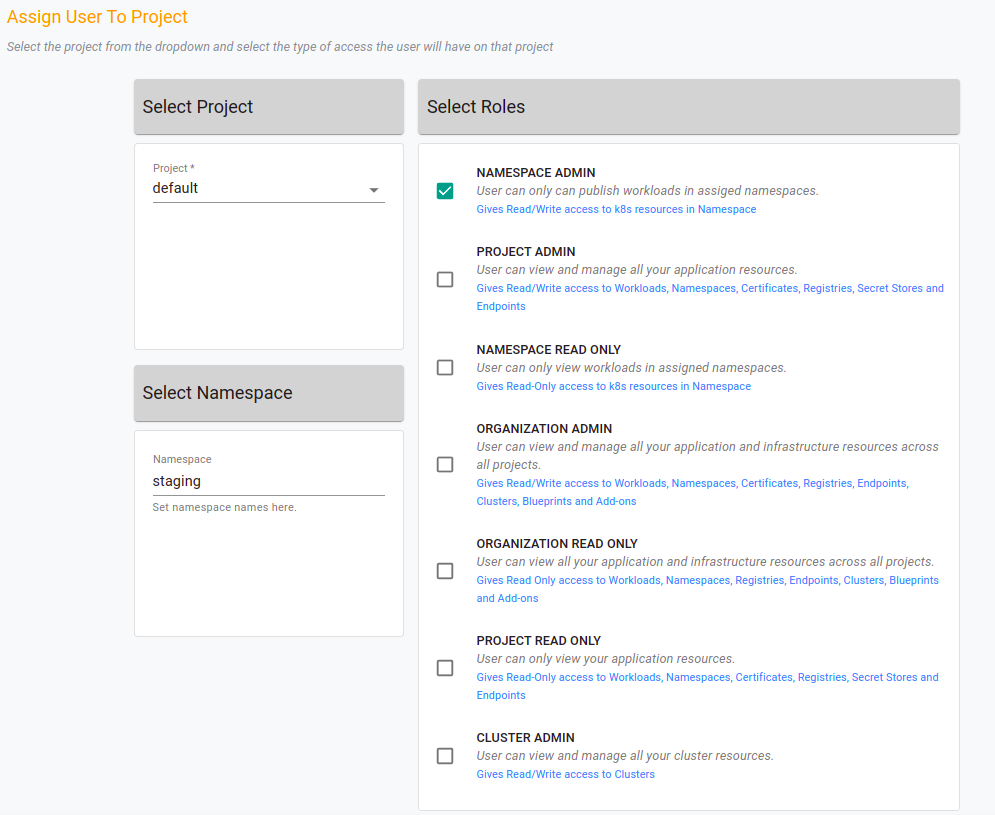Screen dimensions: 995x815
Task: Click the 'Select Namespace' panel header
Action: 268,393
